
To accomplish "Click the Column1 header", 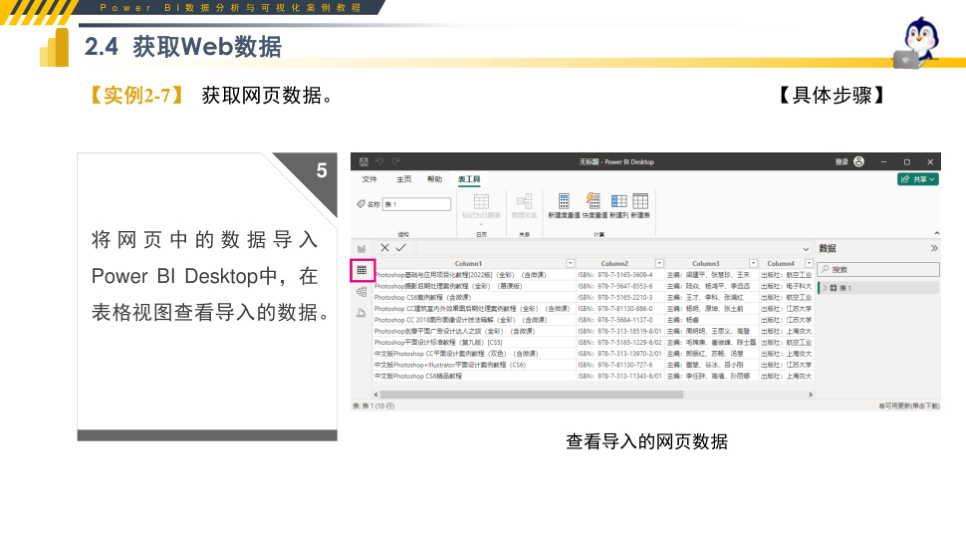I will [x=468, y=264].
